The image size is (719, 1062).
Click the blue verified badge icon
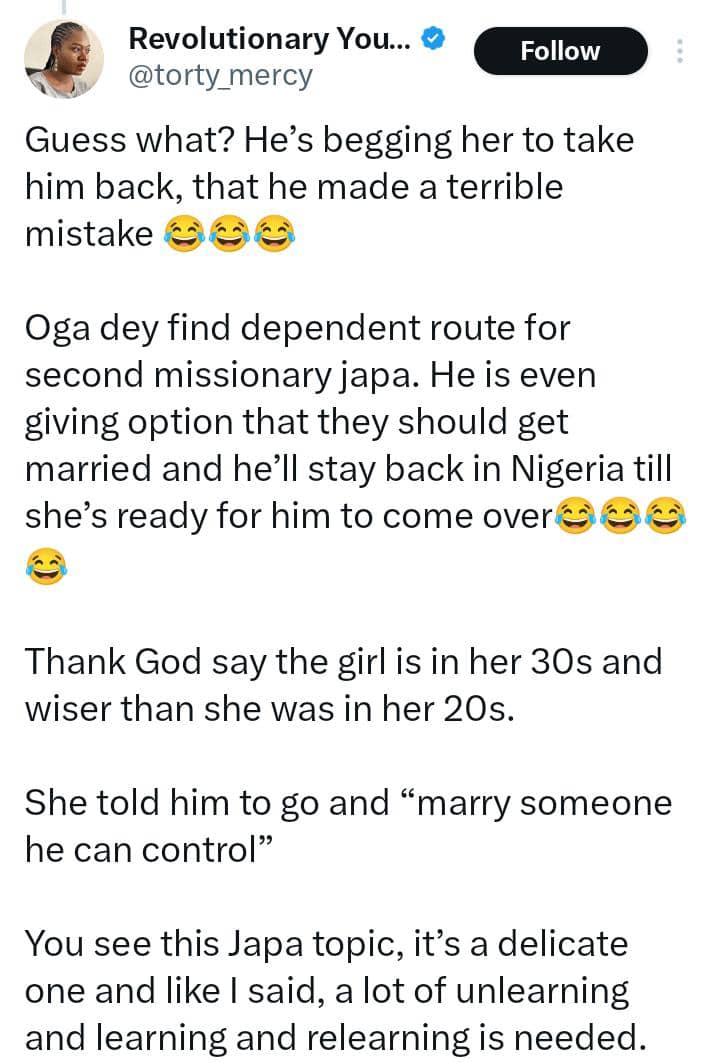pos(433,39)
